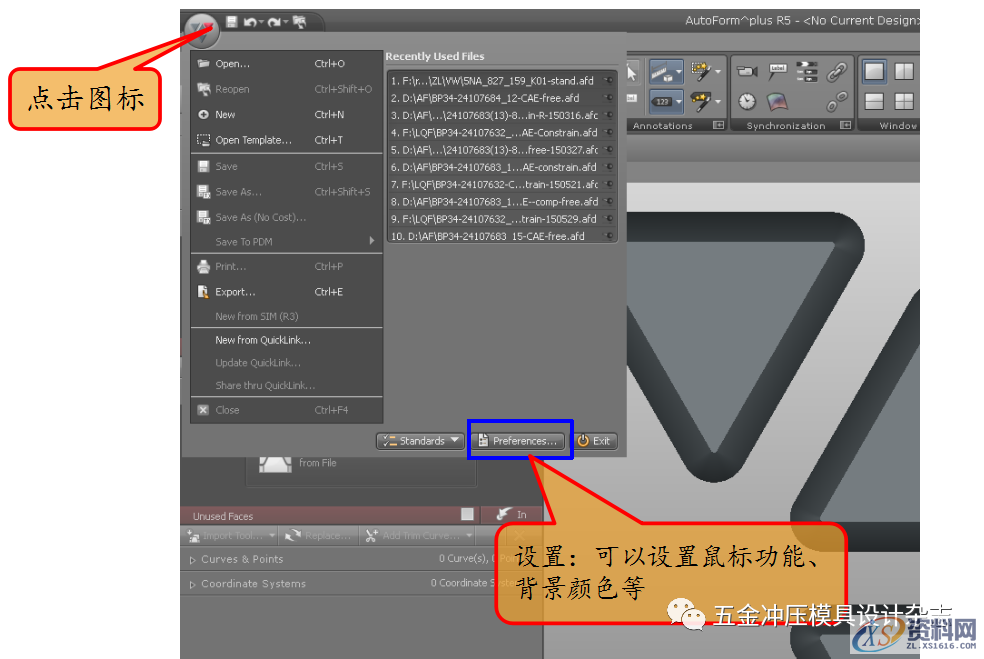Click the Exit button

pos(596,440)
